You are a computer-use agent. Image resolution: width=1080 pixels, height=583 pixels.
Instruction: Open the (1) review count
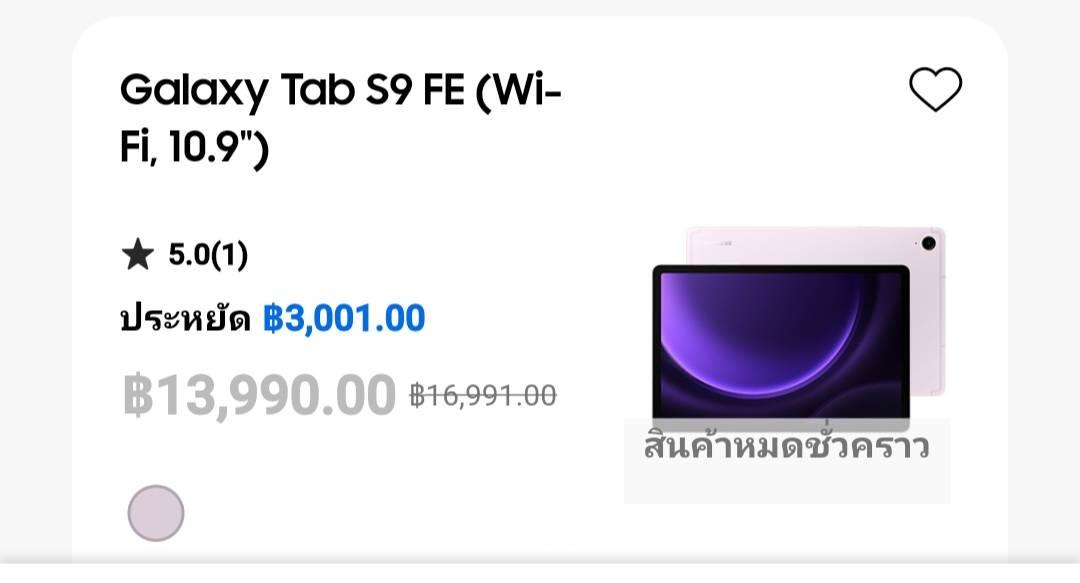point(229,254)
